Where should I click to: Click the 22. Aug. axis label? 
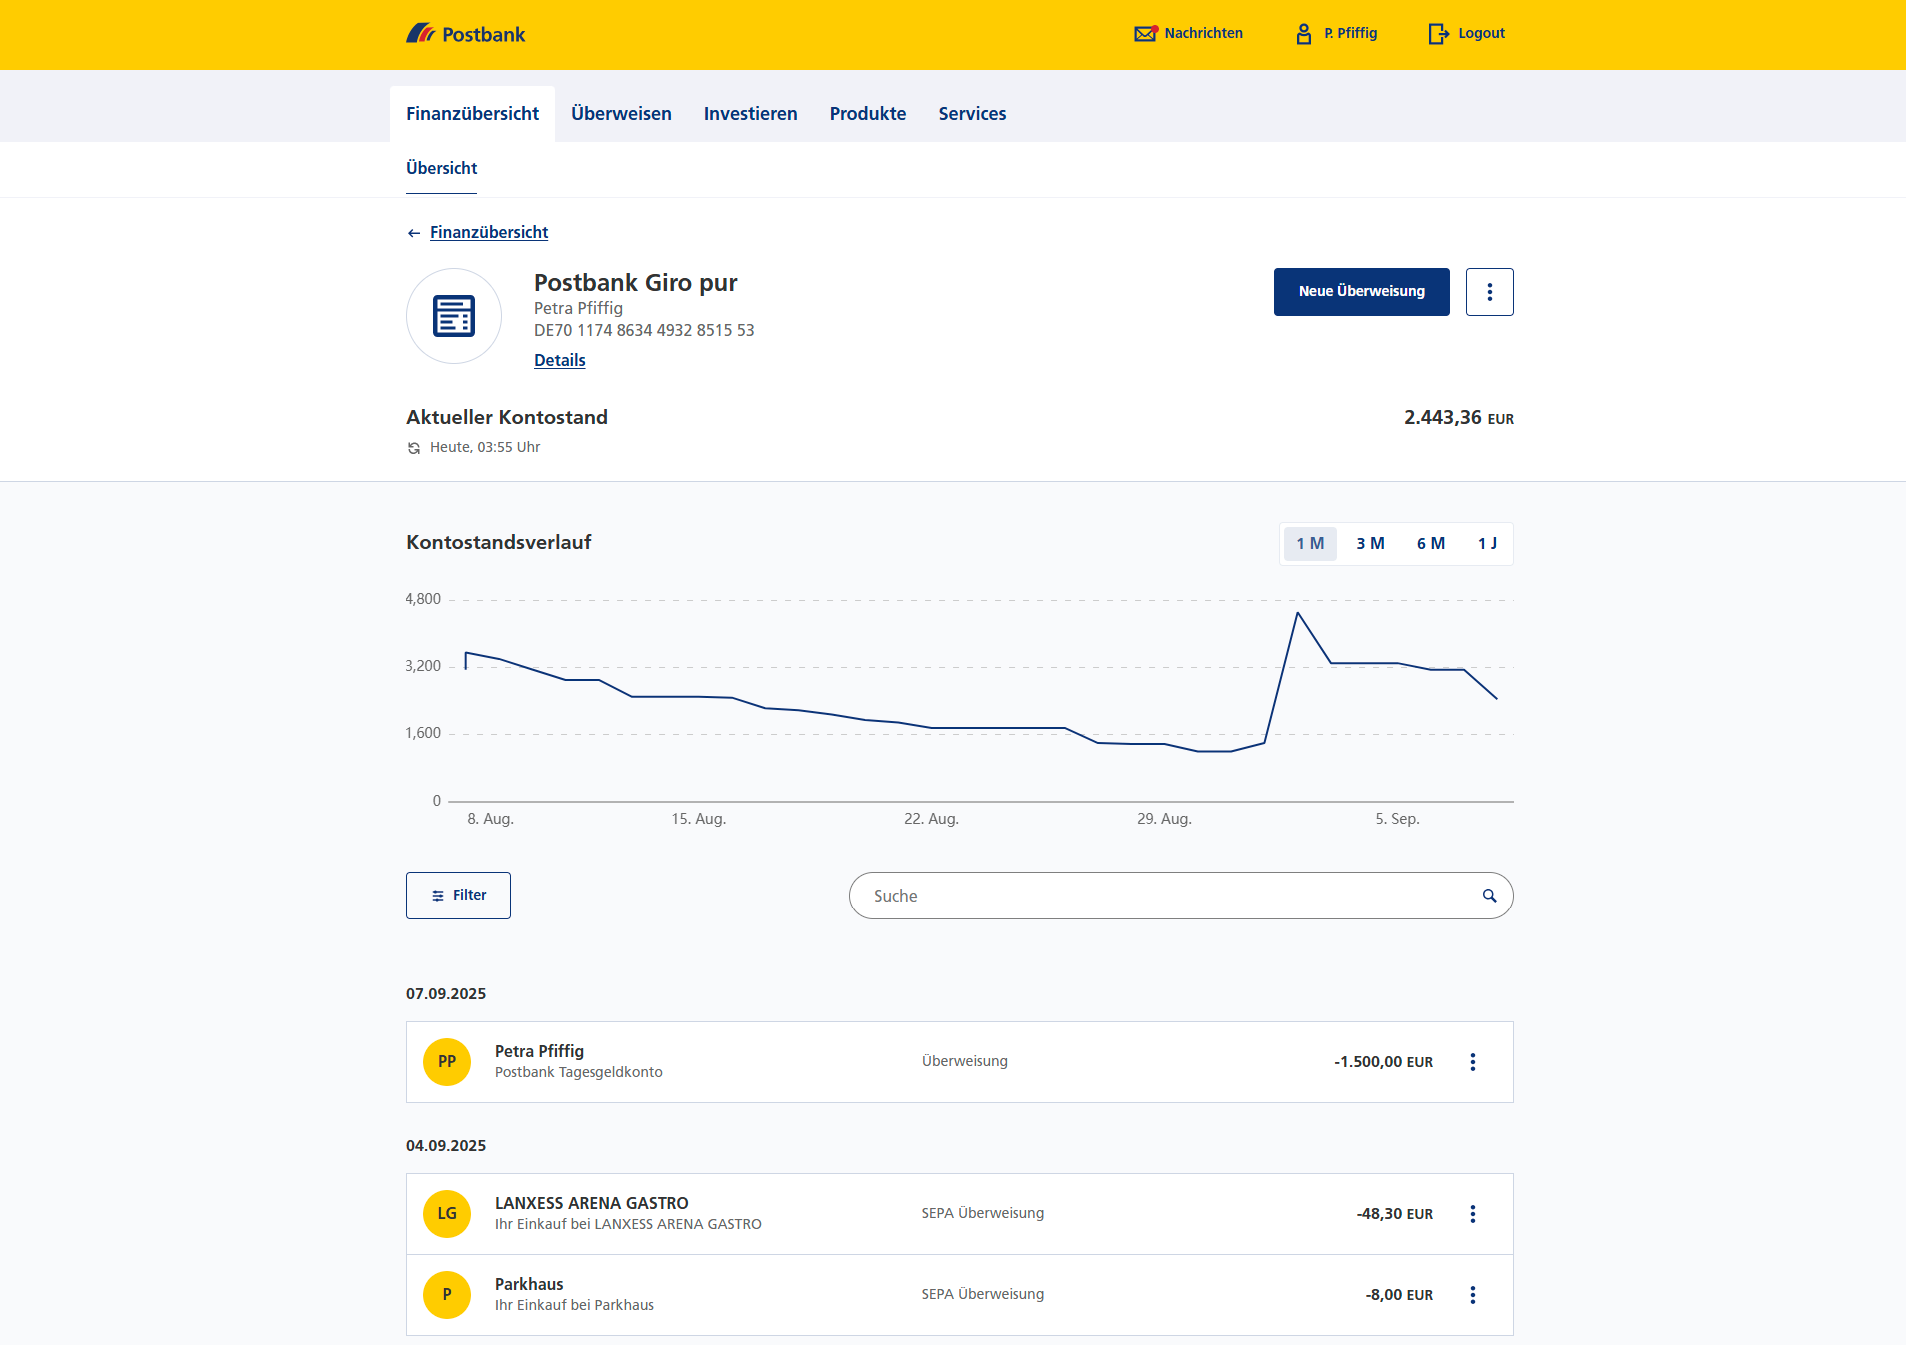coord(931,819)
